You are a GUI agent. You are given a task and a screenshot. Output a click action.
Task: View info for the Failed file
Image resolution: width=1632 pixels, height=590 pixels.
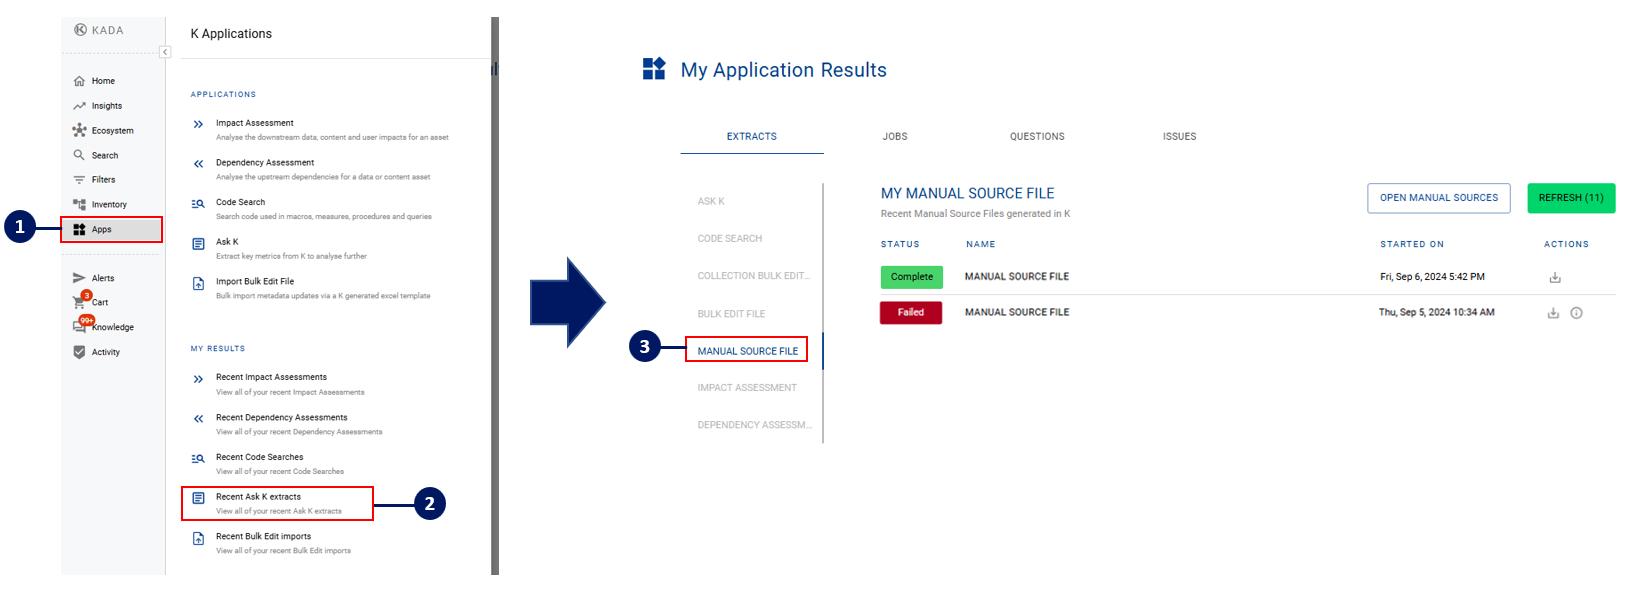tap(1576, 313)
